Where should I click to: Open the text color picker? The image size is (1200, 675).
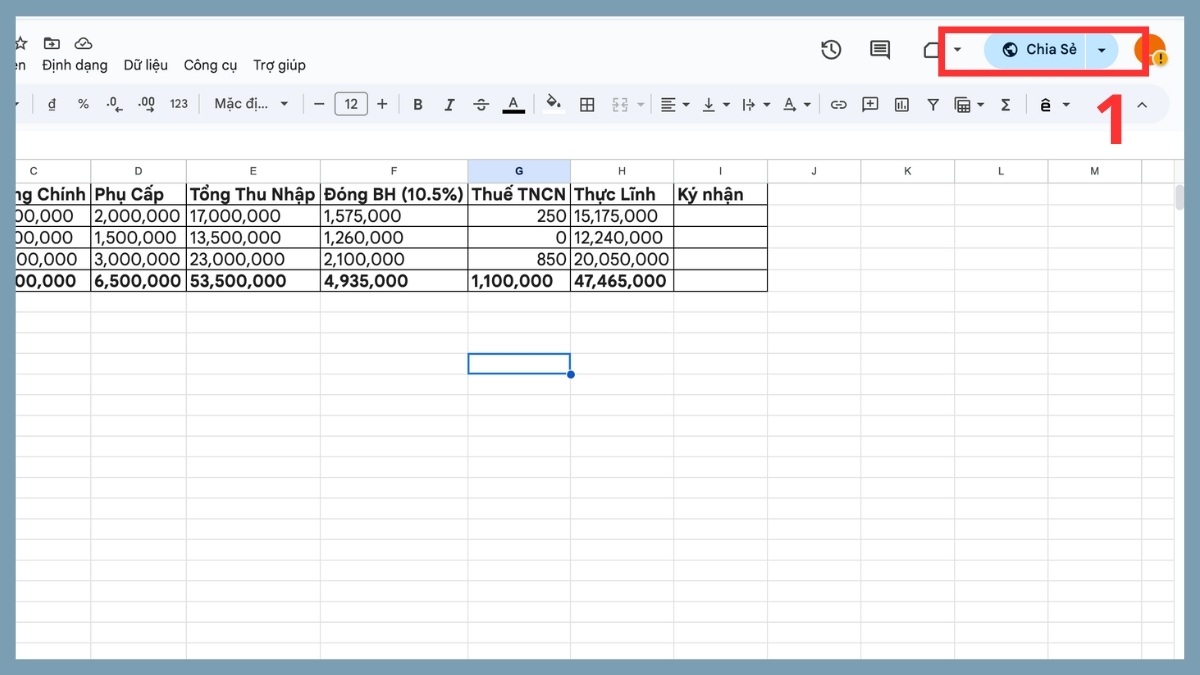click(x=513, y=103)
